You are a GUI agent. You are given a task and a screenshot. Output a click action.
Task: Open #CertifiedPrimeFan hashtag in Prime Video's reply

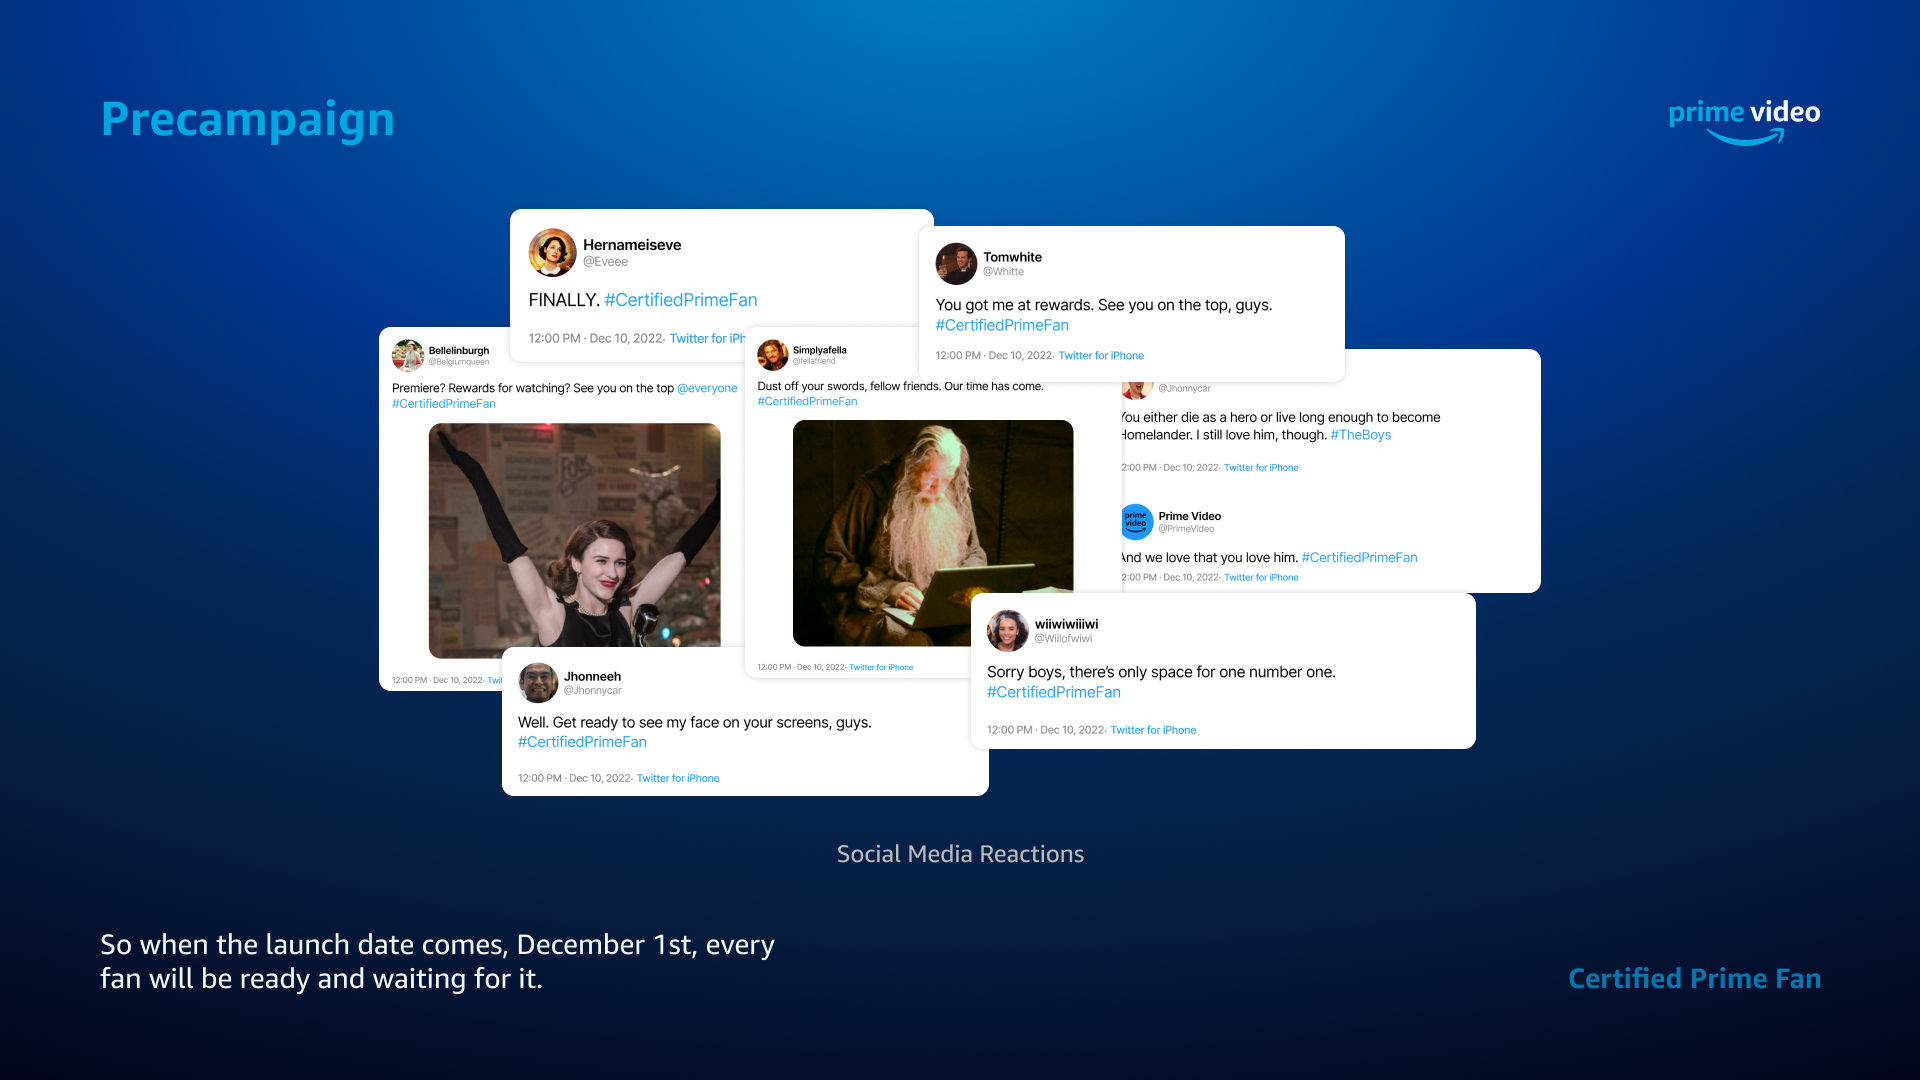[1359, 558]
